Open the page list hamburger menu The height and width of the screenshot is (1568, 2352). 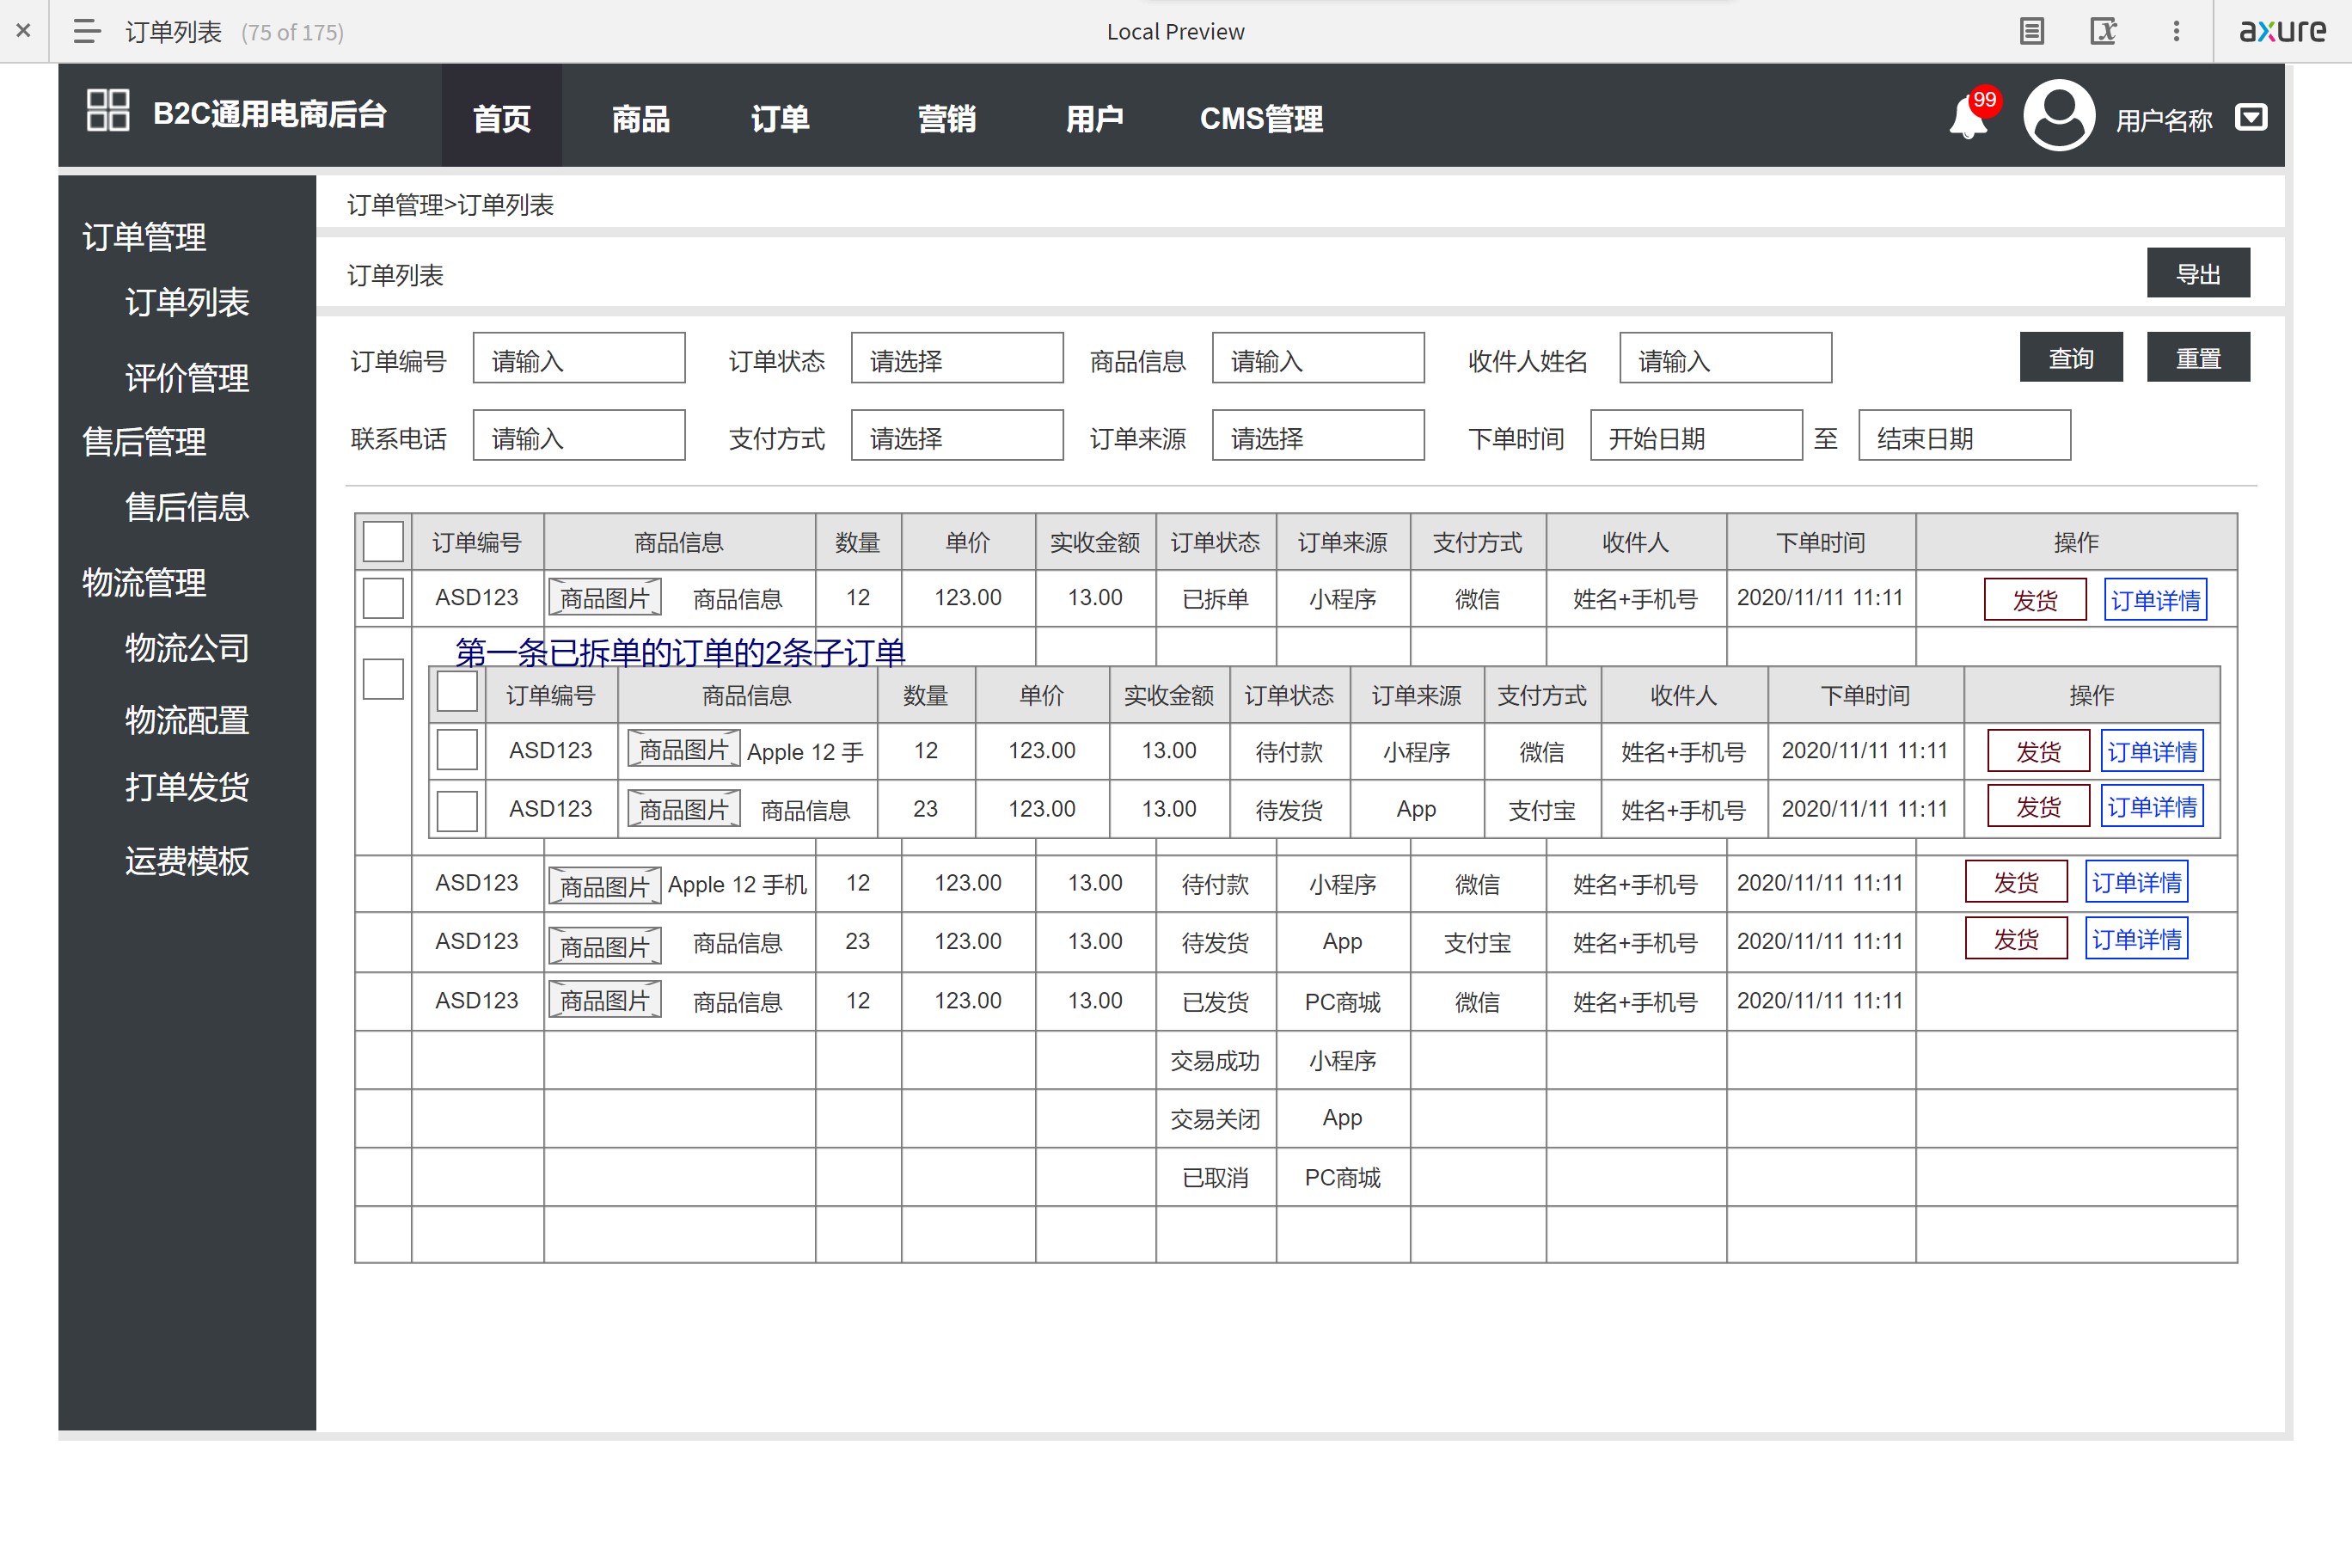pyautogui.click(x=87, y=31)
